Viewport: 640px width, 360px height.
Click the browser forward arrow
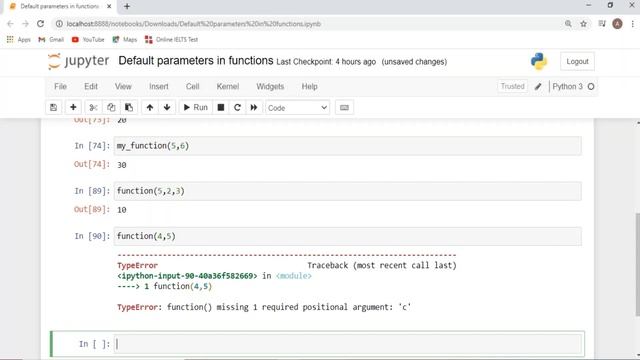click(25, 24)
